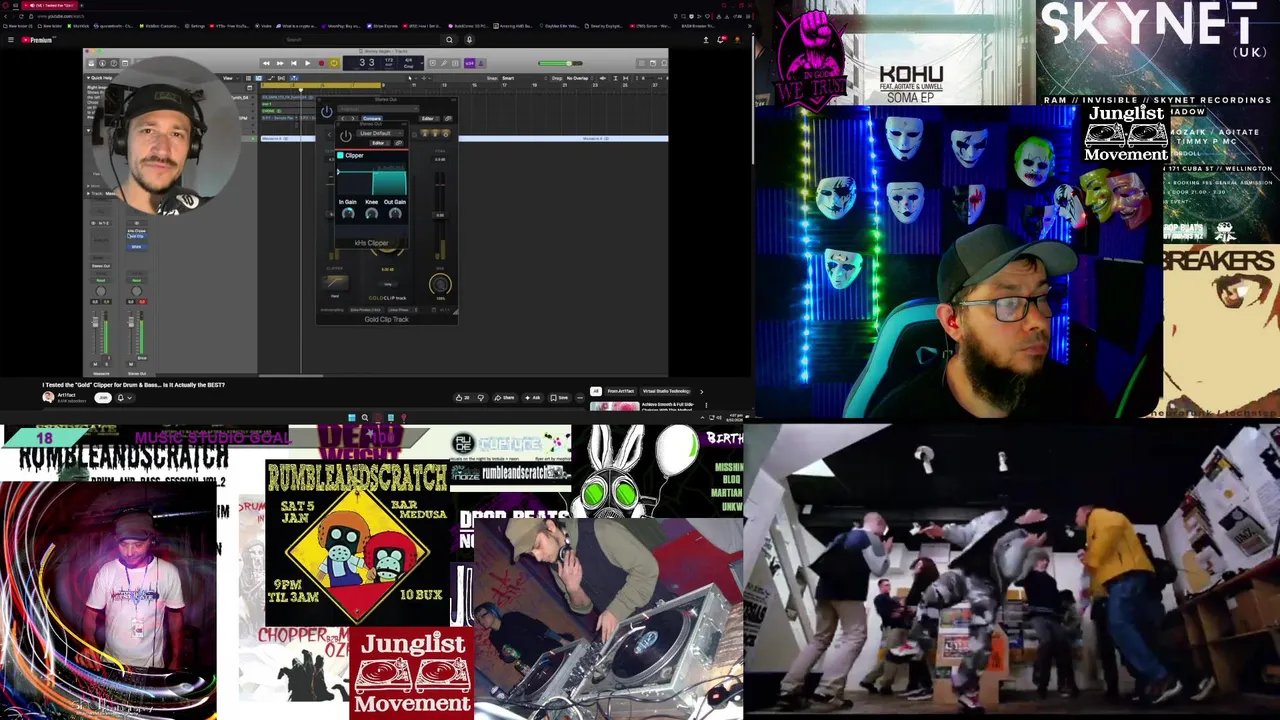Show more chips with right chevron

[701, 391]
